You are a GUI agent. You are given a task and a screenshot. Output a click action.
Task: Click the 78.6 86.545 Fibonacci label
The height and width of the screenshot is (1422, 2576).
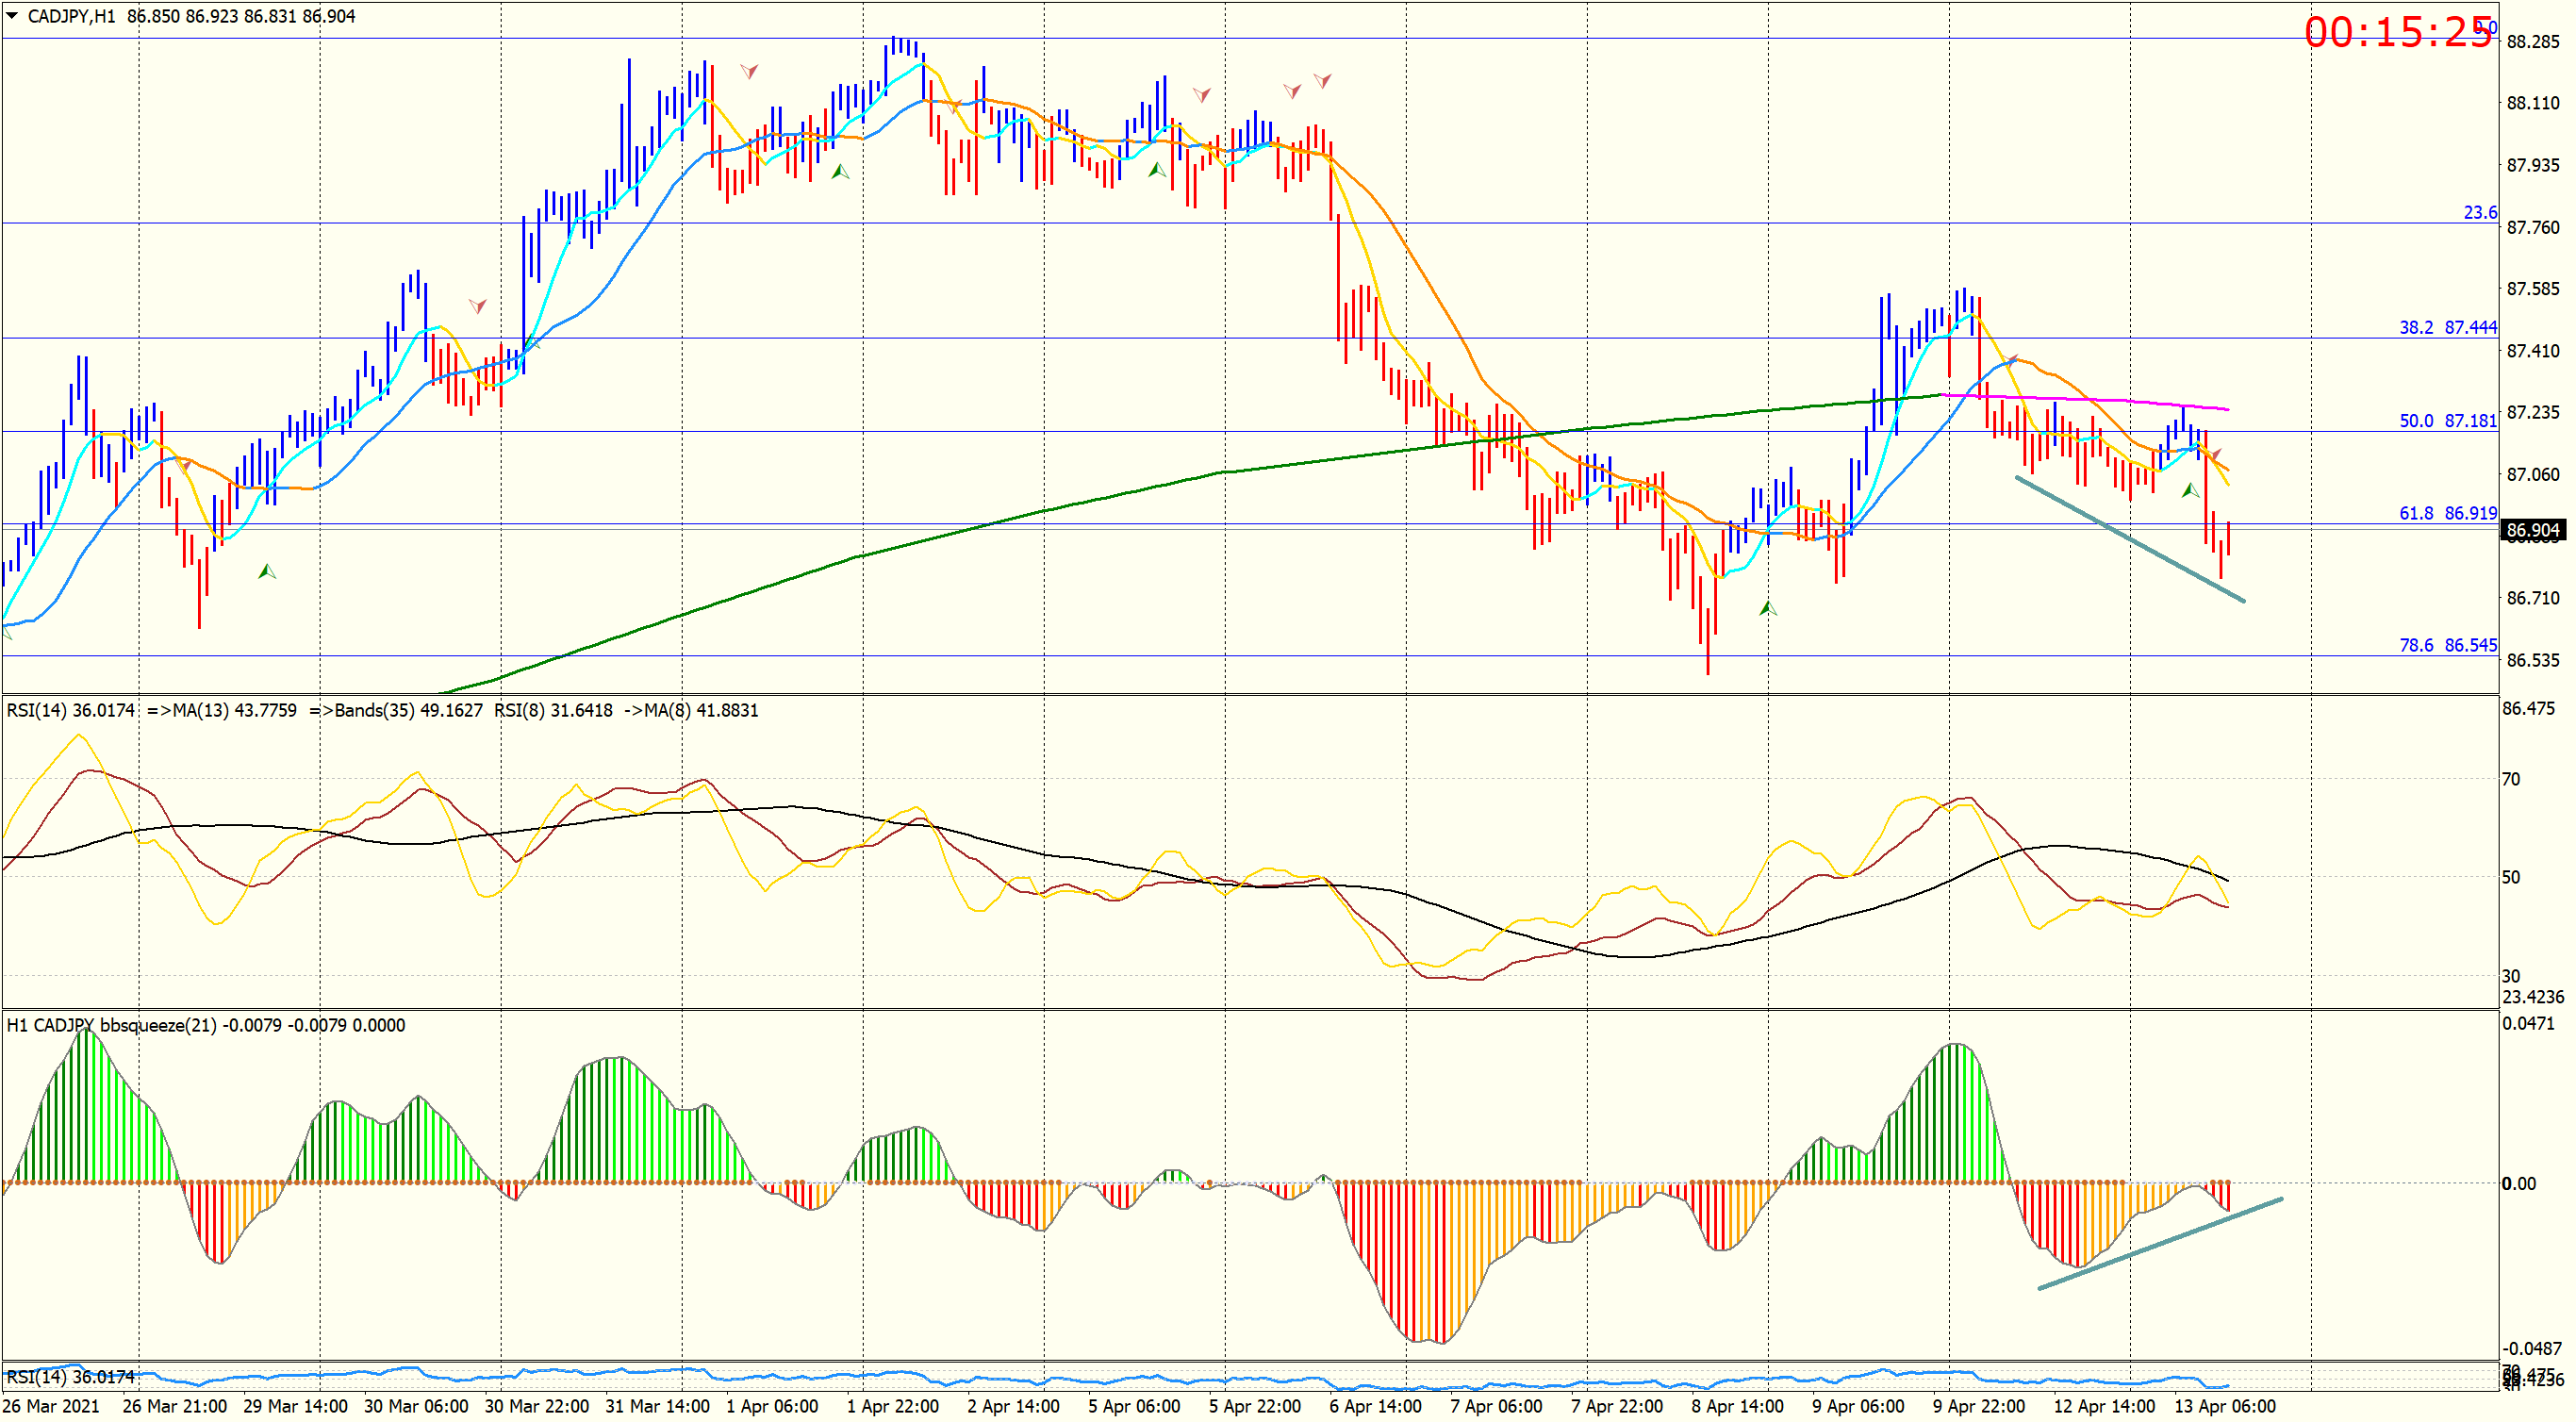[x=2447, y=646]
